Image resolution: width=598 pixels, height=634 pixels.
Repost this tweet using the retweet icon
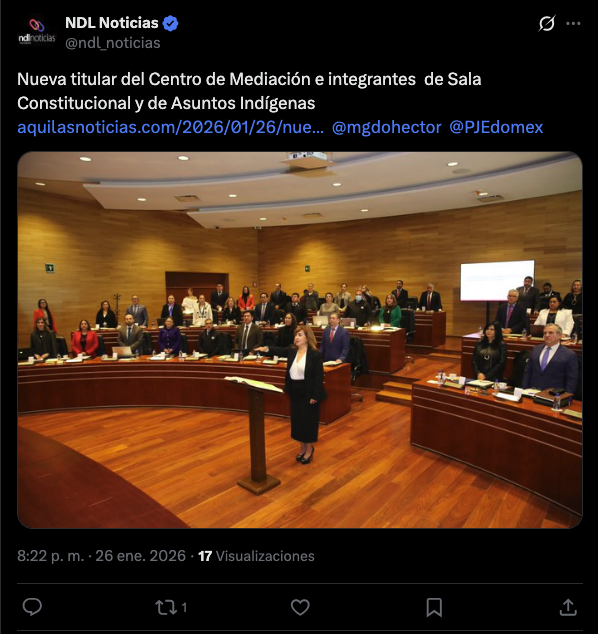[x=166, y=607]
